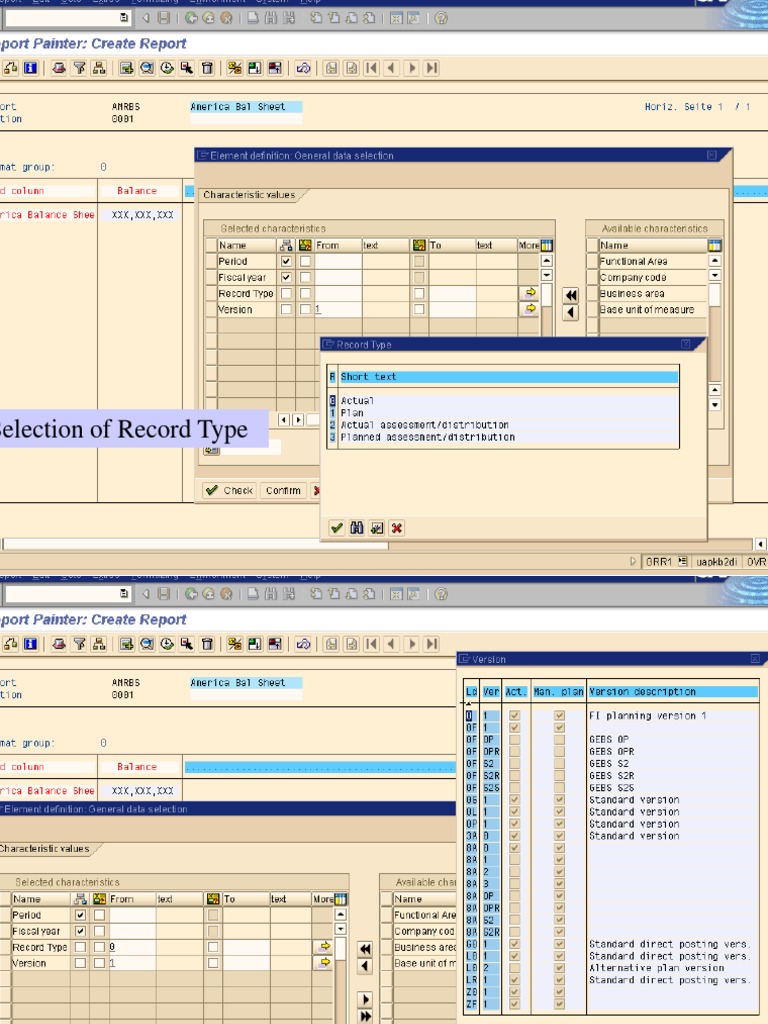
Task: Click Version From field in upper dialog
Action: (337, 310)
